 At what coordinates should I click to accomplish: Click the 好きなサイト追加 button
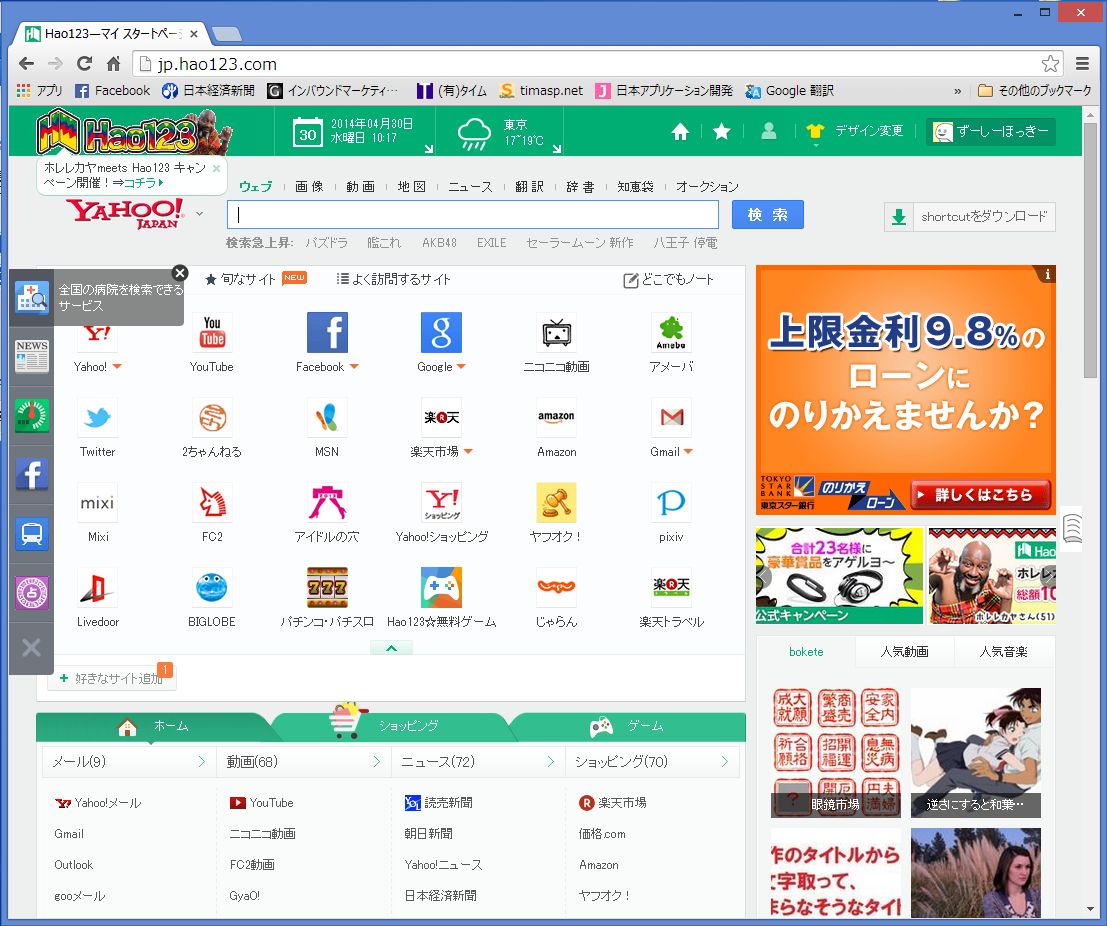[x=112, y=679]
